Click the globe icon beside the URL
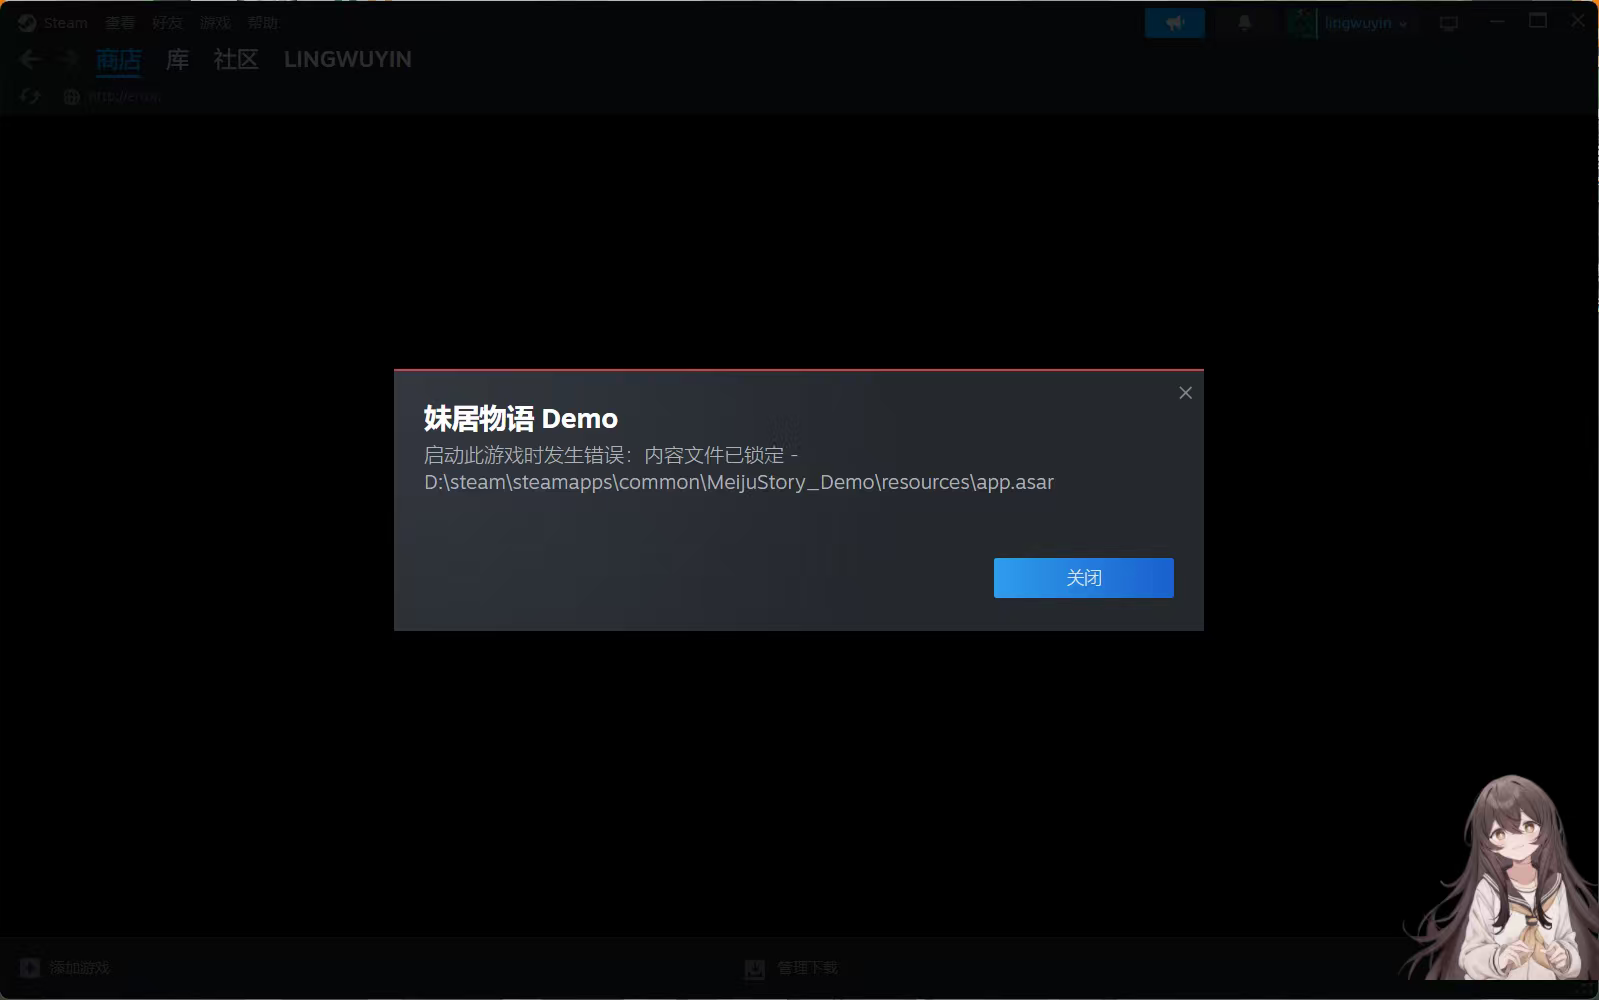 (71, 97)
